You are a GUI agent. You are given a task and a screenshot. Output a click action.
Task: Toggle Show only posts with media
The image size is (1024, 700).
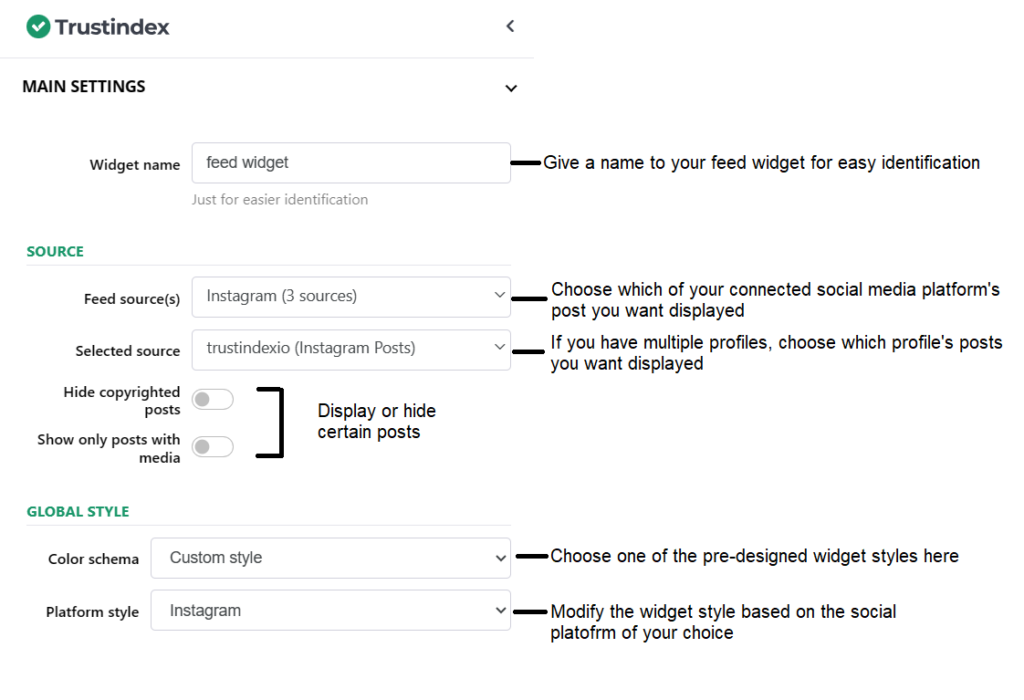[x=212, y=447]
